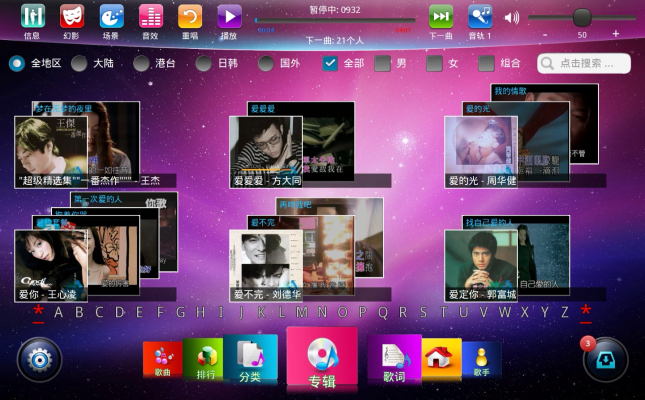Switch audio track with 音轨 1 icon
This screenshot has height=400, width=645.
coord(480,16)
